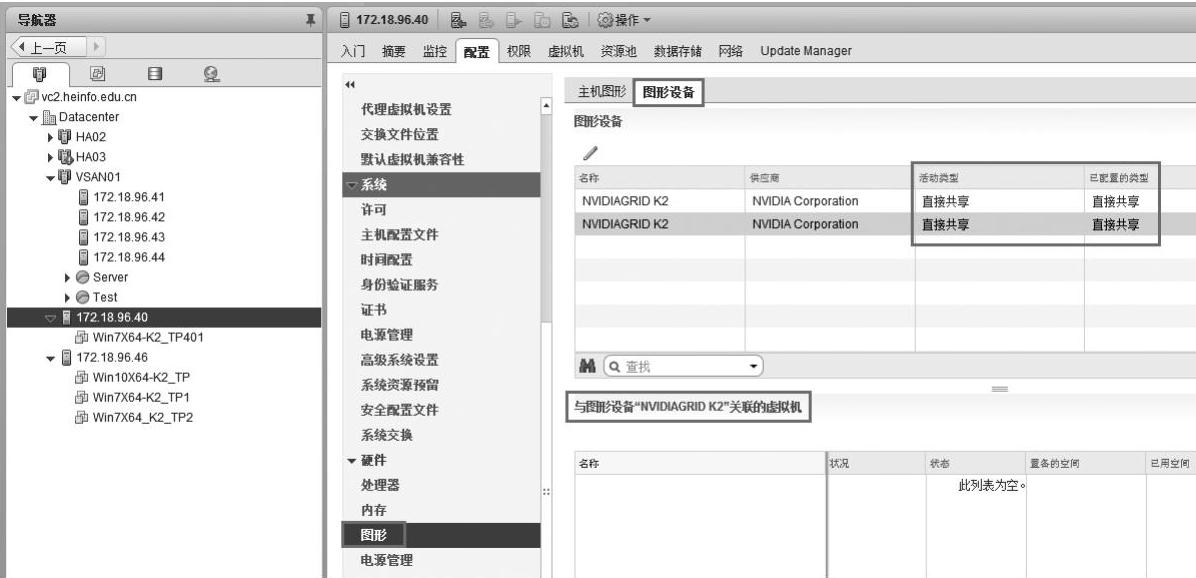Open the Storage inventory tab icon

pyautogui.click(x=155, y=74)
